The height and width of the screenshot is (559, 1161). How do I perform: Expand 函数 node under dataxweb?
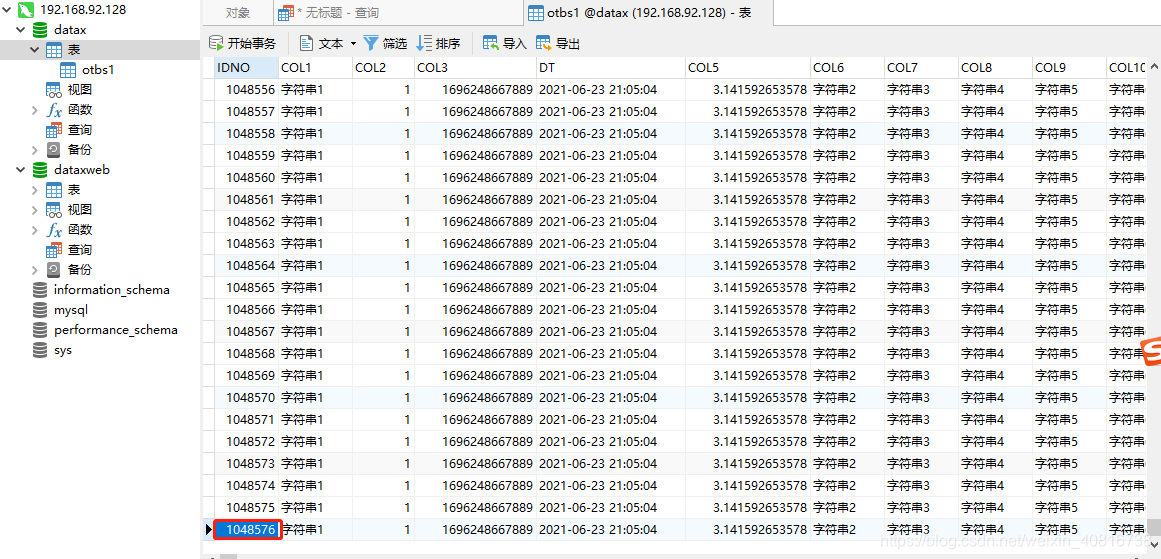(35, 230)
